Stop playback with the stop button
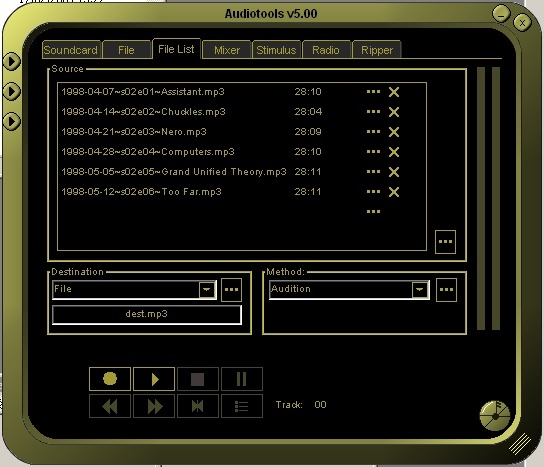544x467 pixels. coord(198,379)
